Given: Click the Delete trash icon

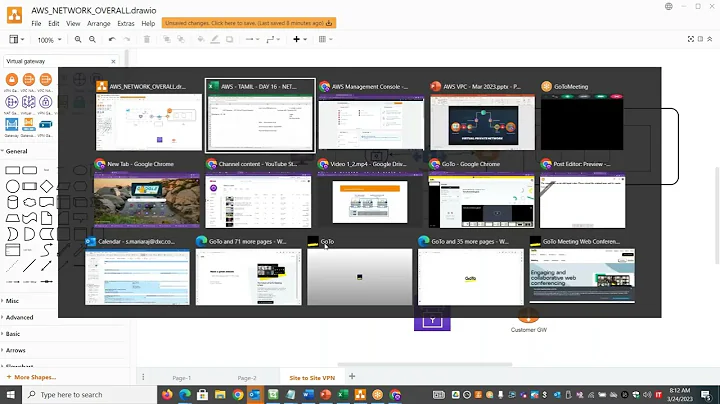Looking at the screenshot, I should point(147,39).
